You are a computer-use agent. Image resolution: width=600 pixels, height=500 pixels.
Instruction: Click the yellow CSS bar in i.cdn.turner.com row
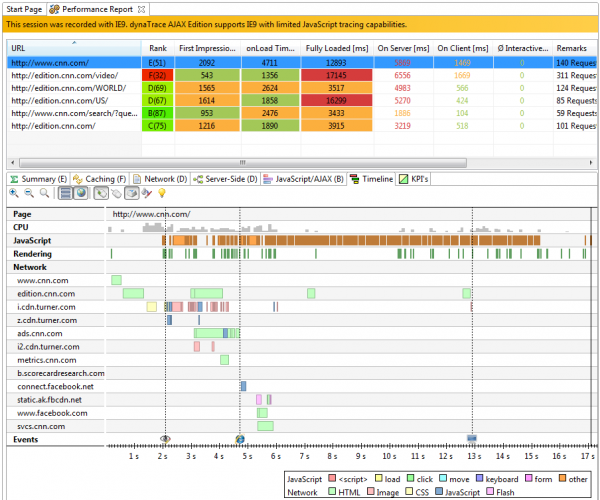click(152, 307)
